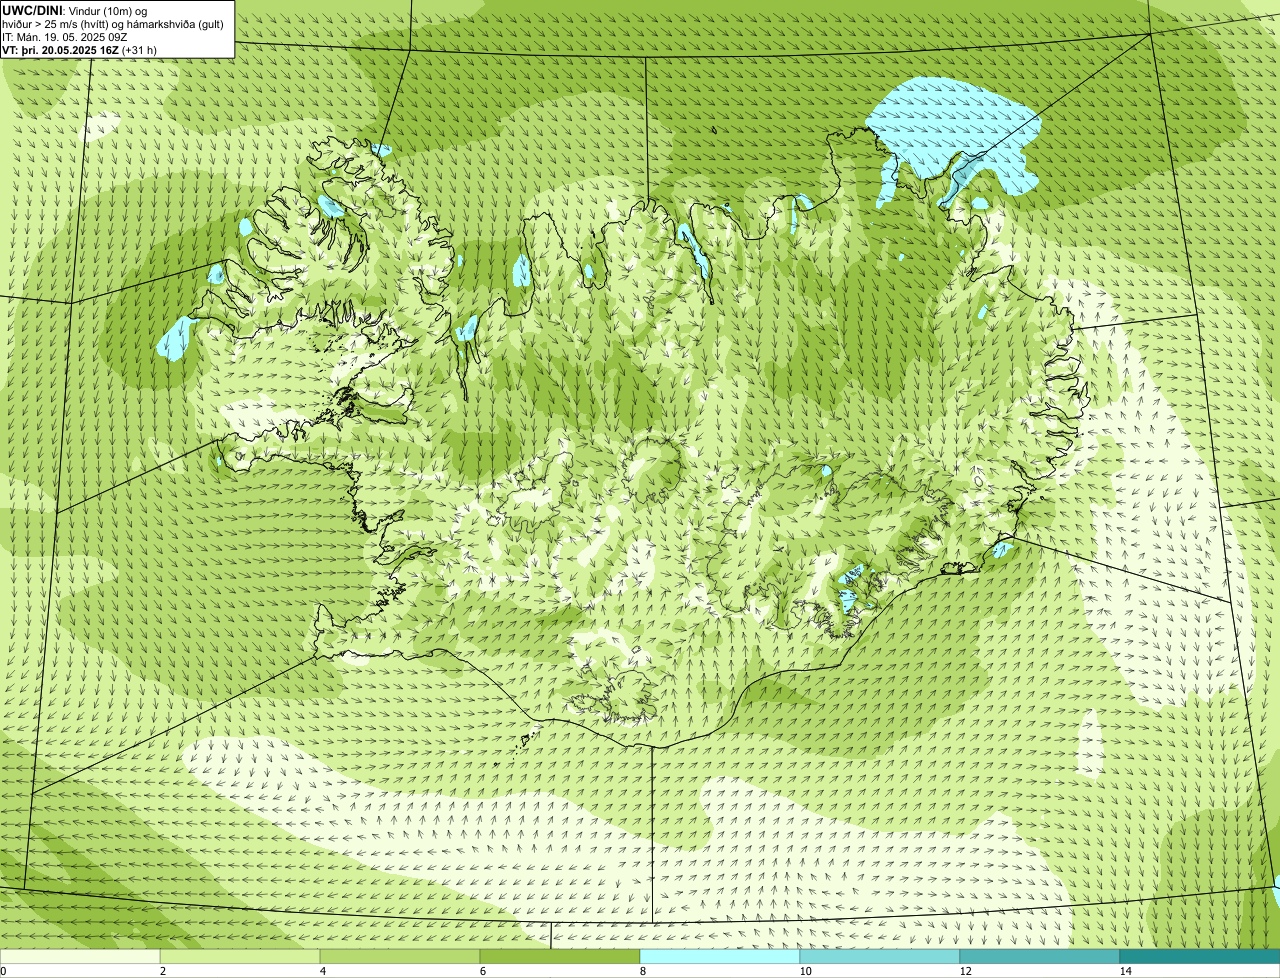Click the palest 0–2 m/s legend swatch
The width and height of the screenshot is (1280, 978).
point(80,957)
